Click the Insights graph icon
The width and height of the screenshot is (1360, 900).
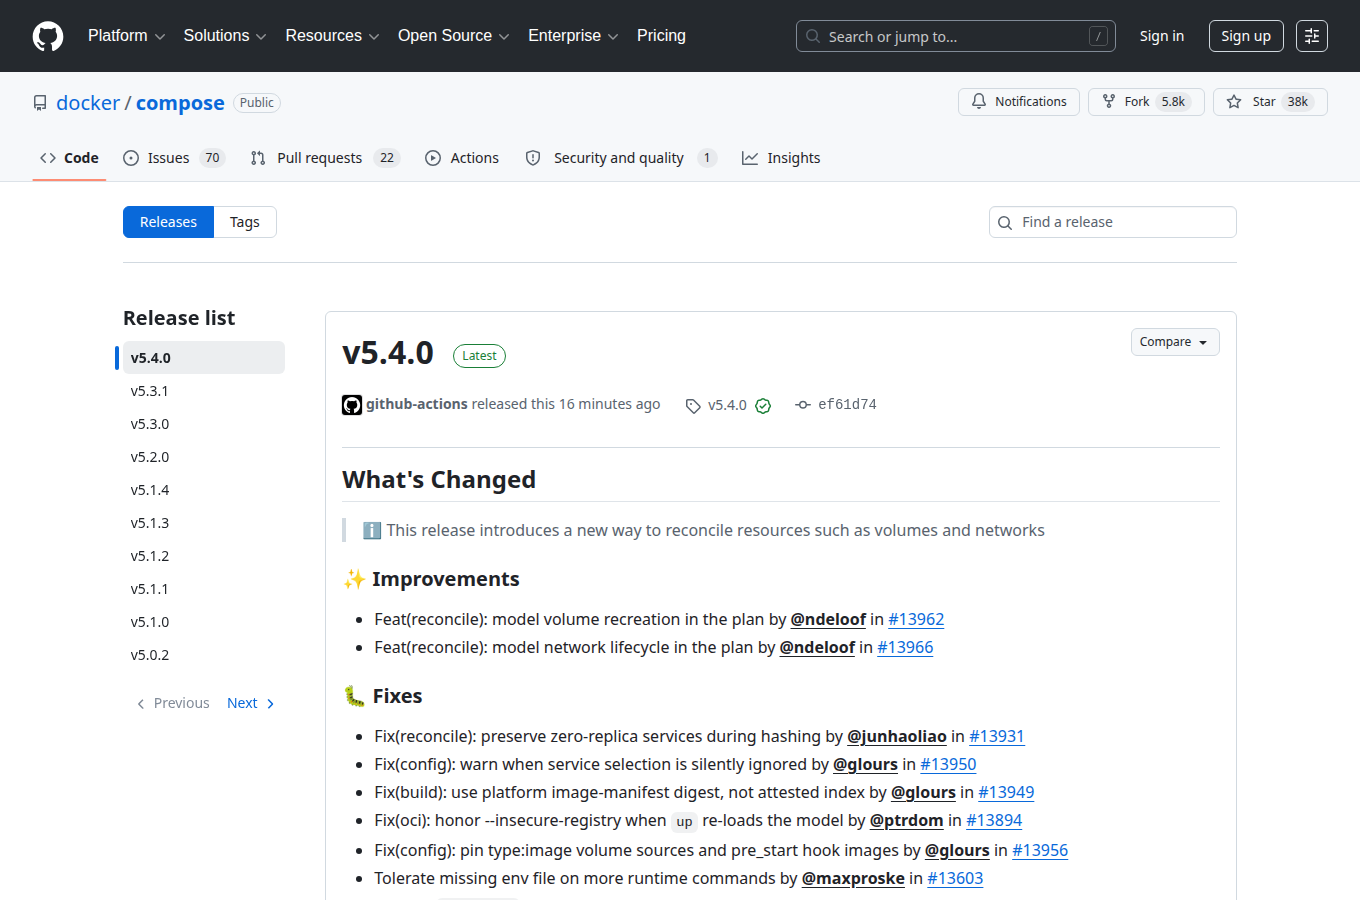750,158
